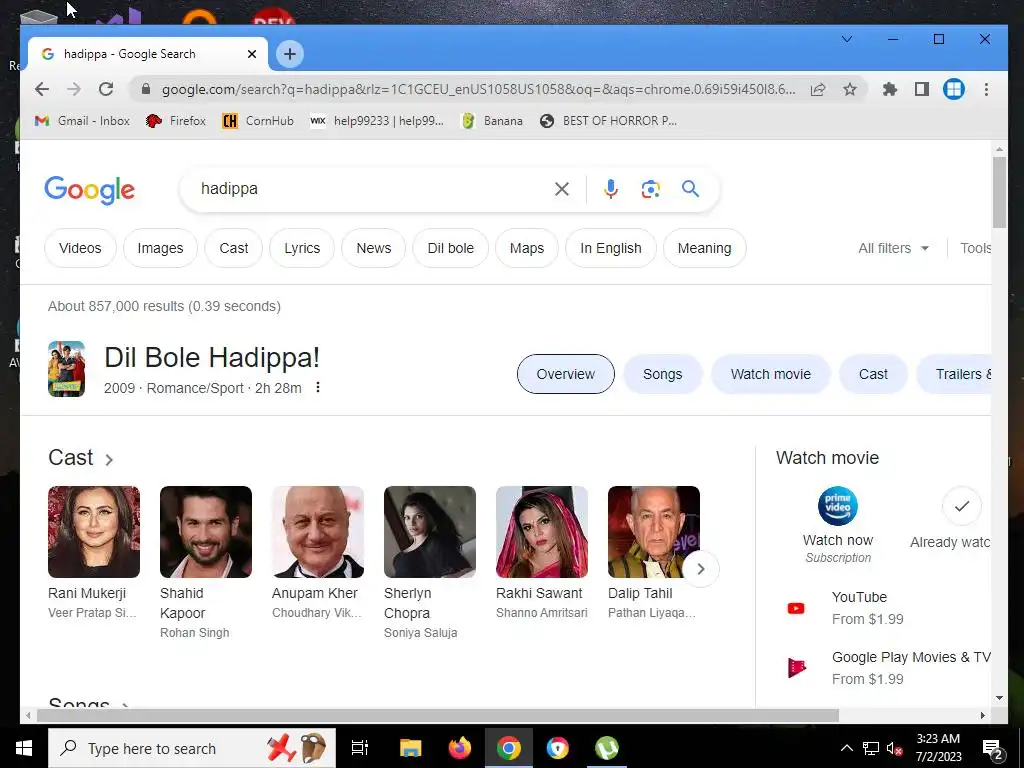Open Chrome's three-dot menu
This screenshot has height=768, width=1024.
coord(986,89)
